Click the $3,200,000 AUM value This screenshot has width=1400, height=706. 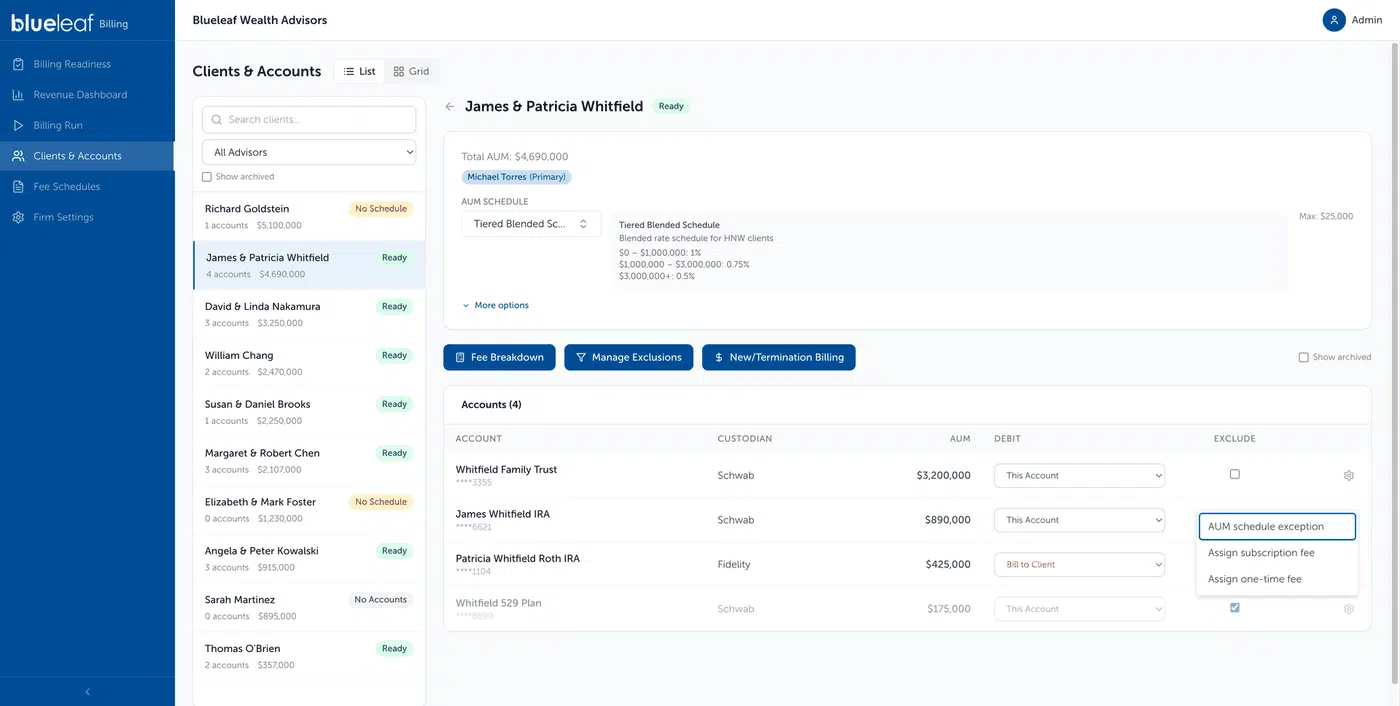point(943,476)
